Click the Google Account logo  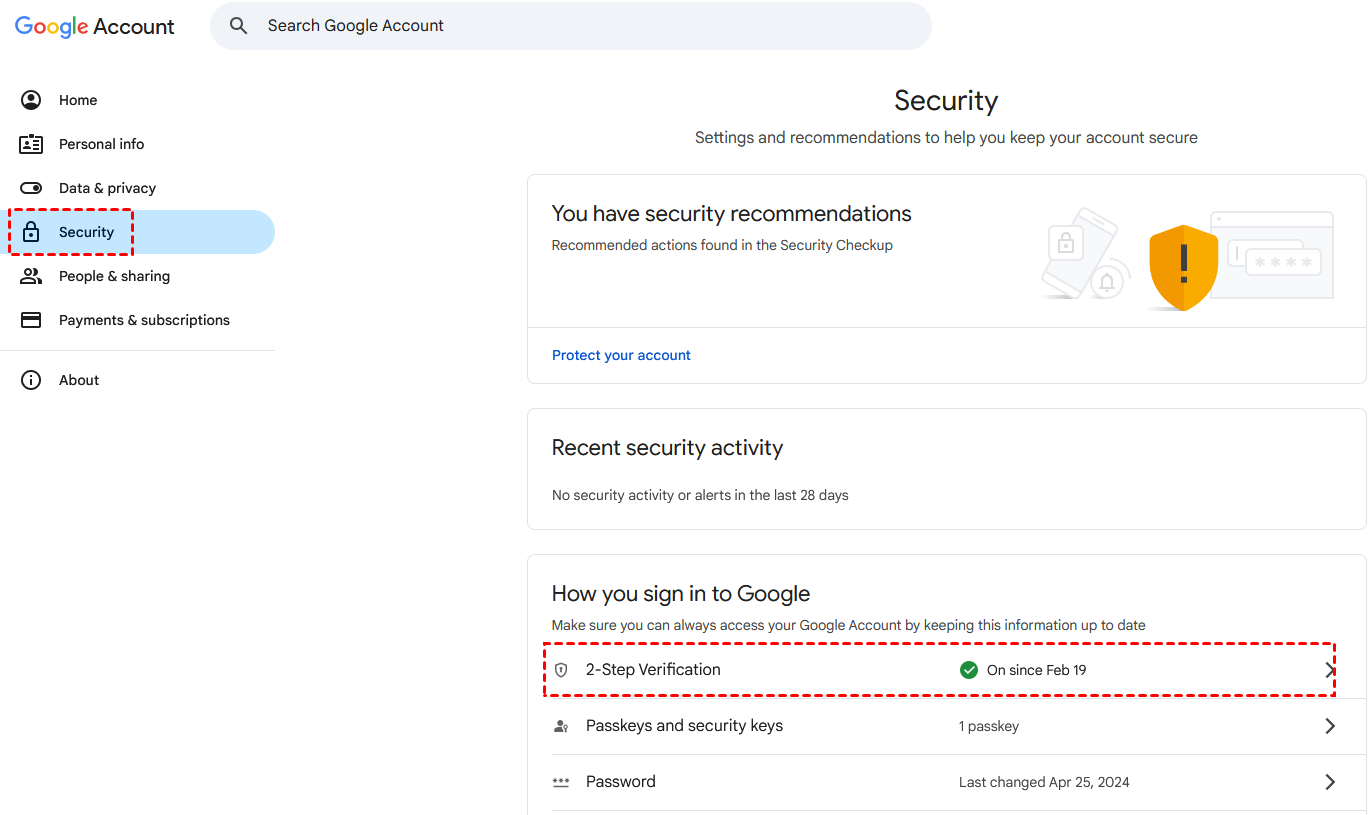95,27
